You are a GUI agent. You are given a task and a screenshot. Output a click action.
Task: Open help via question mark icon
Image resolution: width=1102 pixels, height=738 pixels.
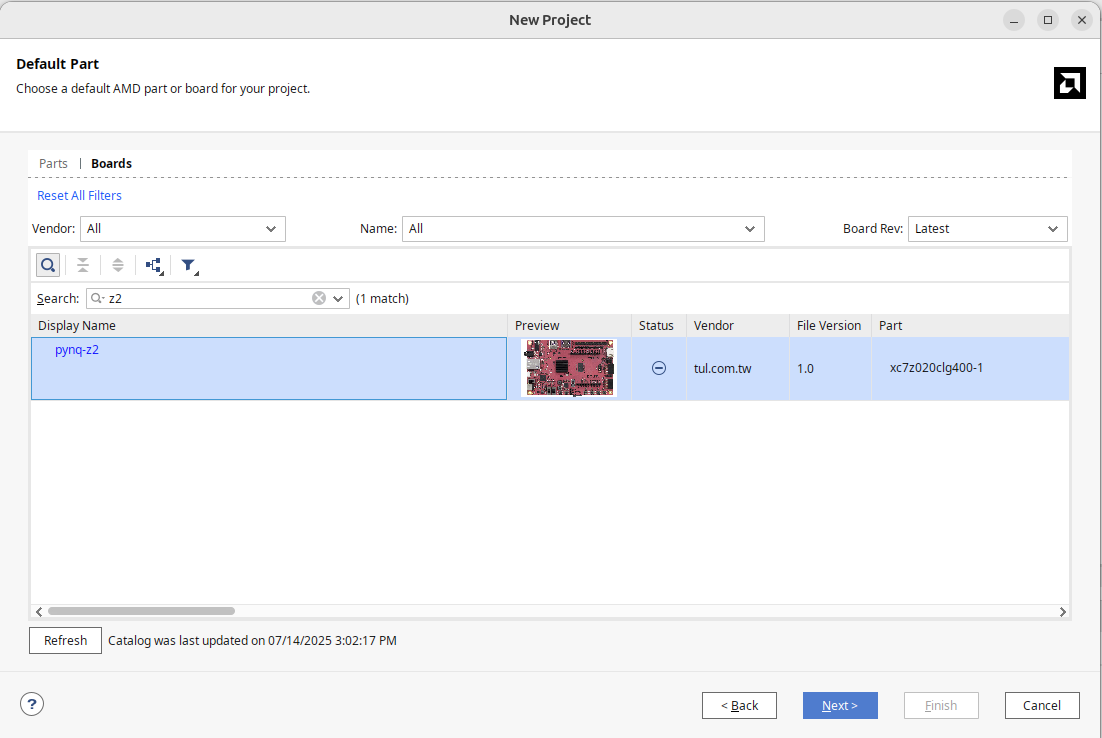(32, 704)
